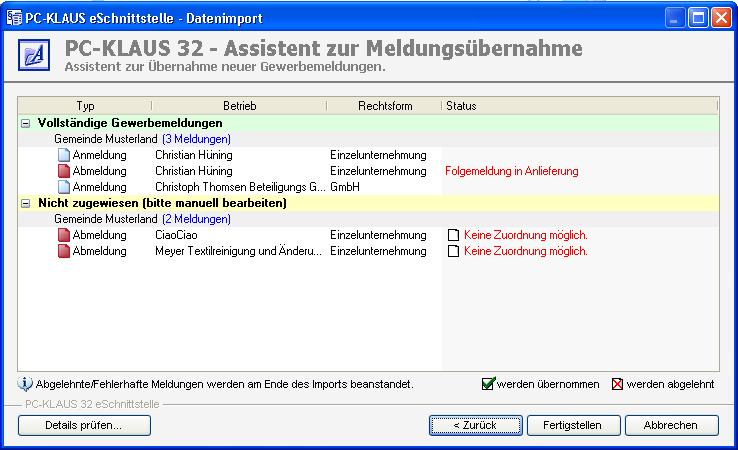Click the Christoph Thomsen Anmeldung document icon
The width and height of the screenshot is (738, 450).
point(64,187)
